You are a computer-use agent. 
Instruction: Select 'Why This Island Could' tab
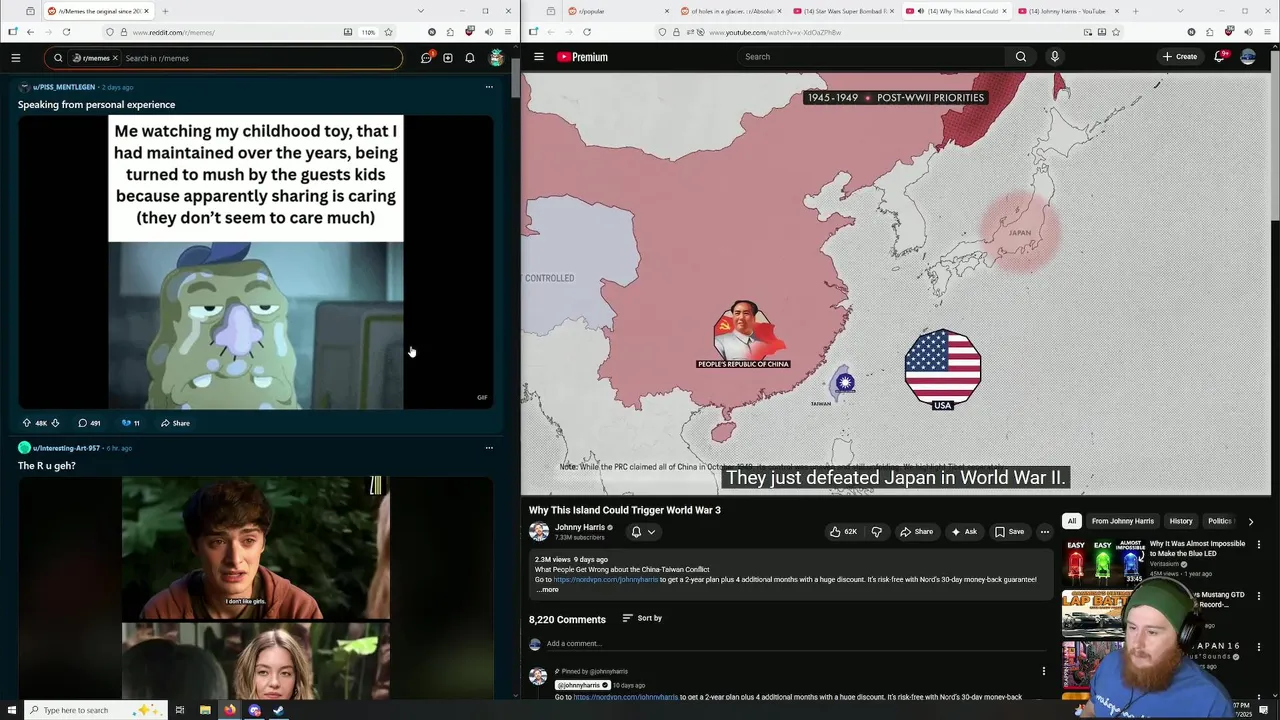[956, 11]
